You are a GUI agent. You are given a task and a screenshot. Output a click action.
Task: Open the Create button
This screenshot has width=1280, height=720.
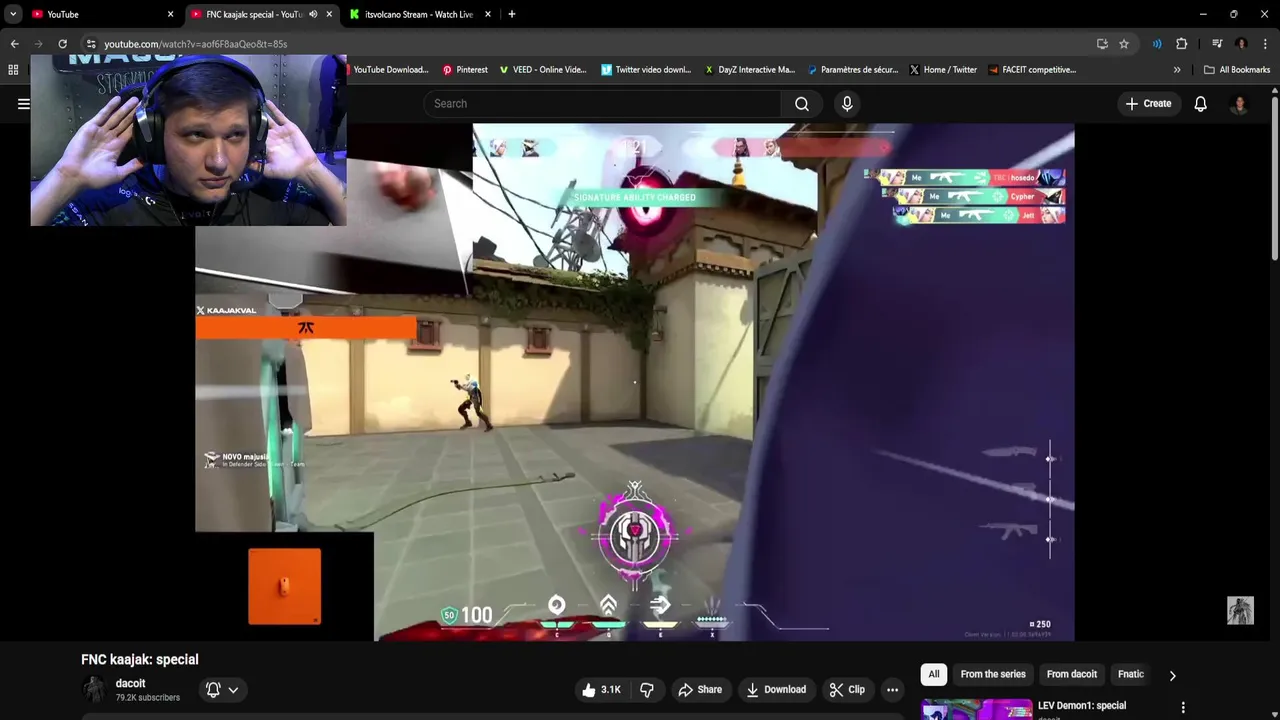point(1148,104)
